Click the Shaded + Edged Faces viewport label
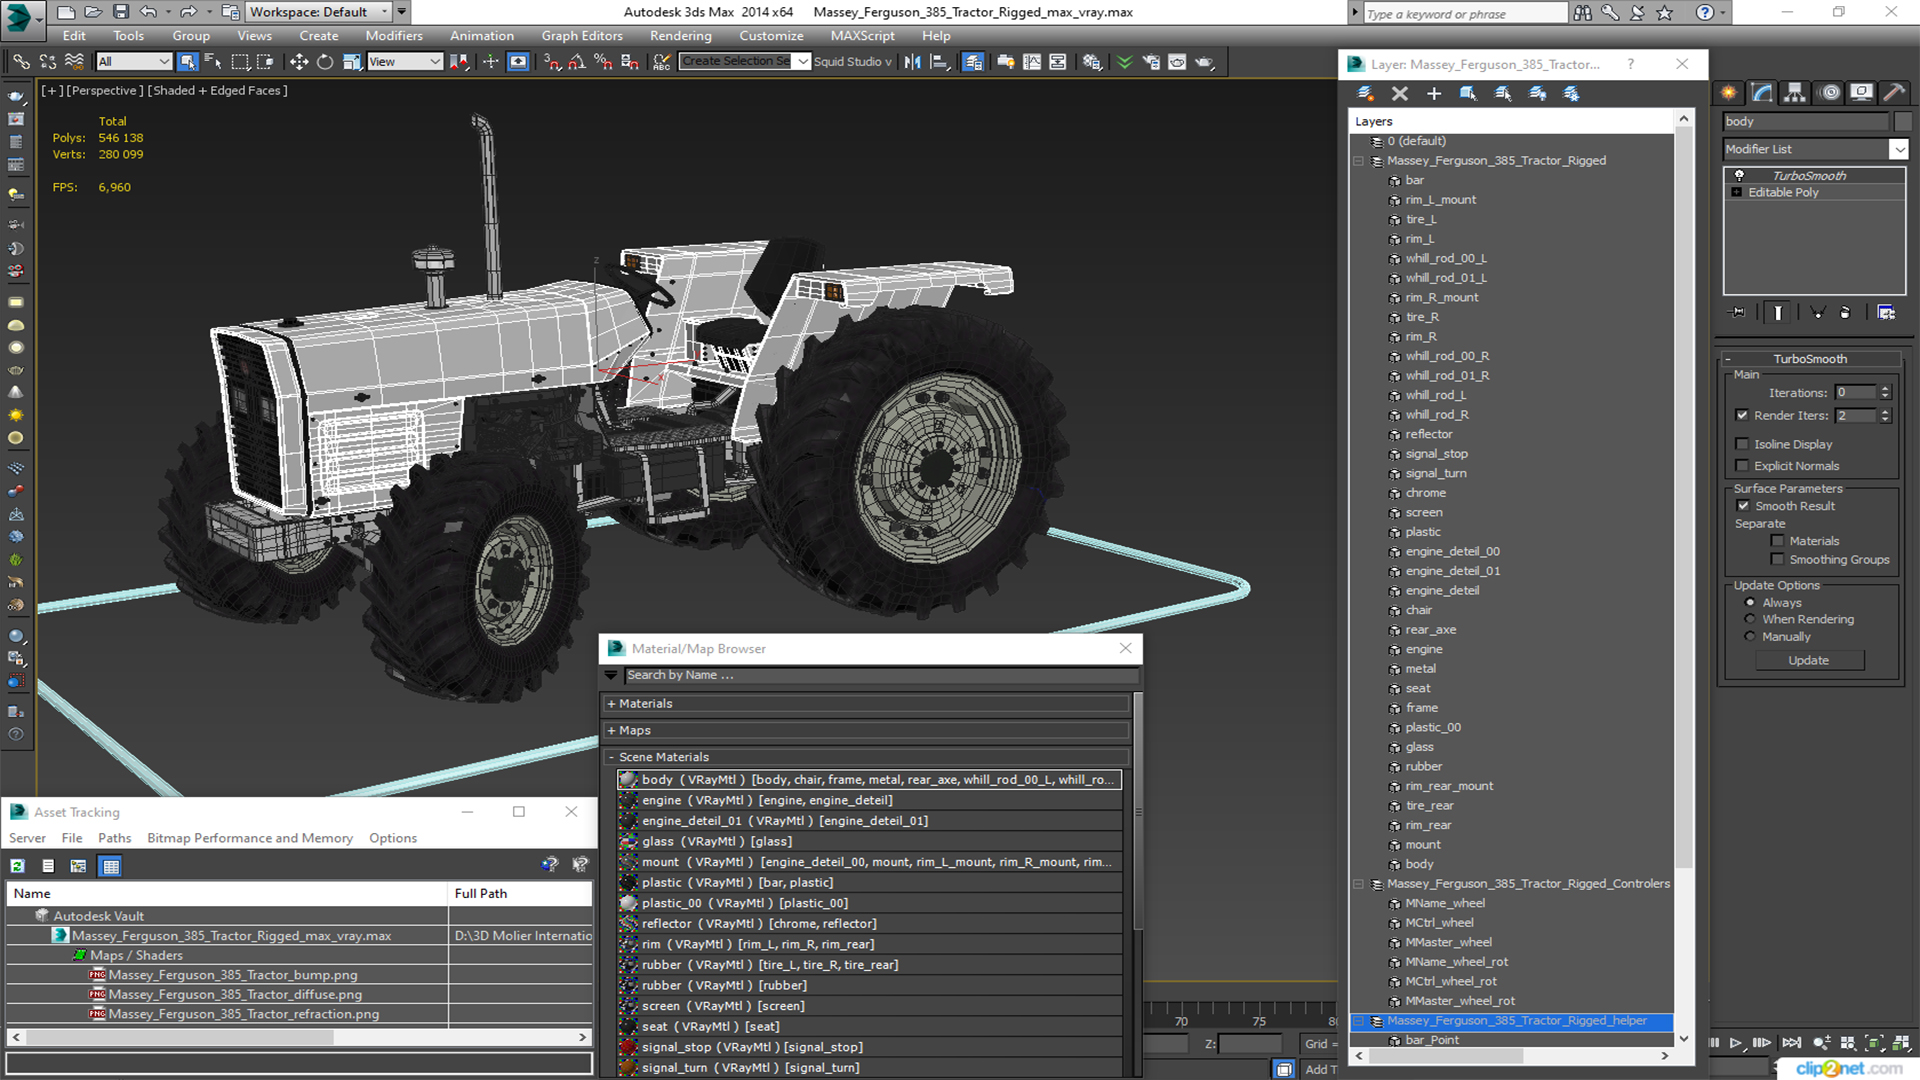 pyautogui.click(x=217, y=90)
